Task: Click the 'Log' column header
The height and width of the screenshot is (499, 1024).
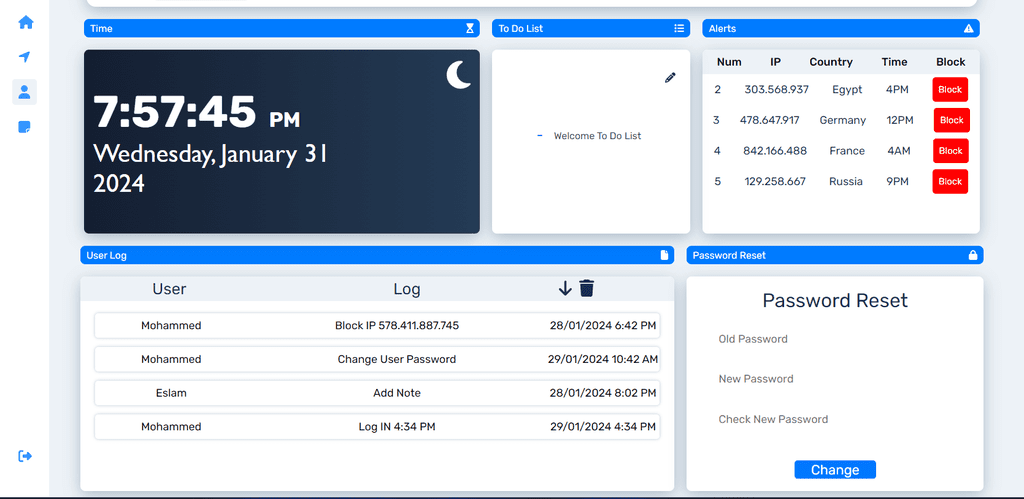Action: 407,289
